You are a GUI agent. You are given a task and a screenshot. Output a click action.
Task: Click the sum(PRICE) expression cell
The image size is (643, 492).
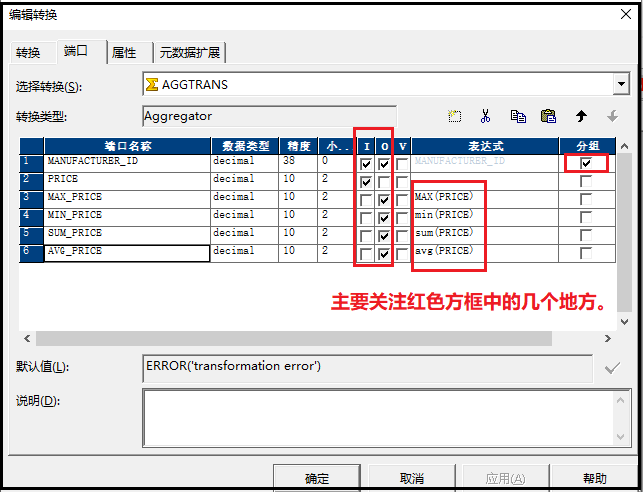(x=485, y=235)
